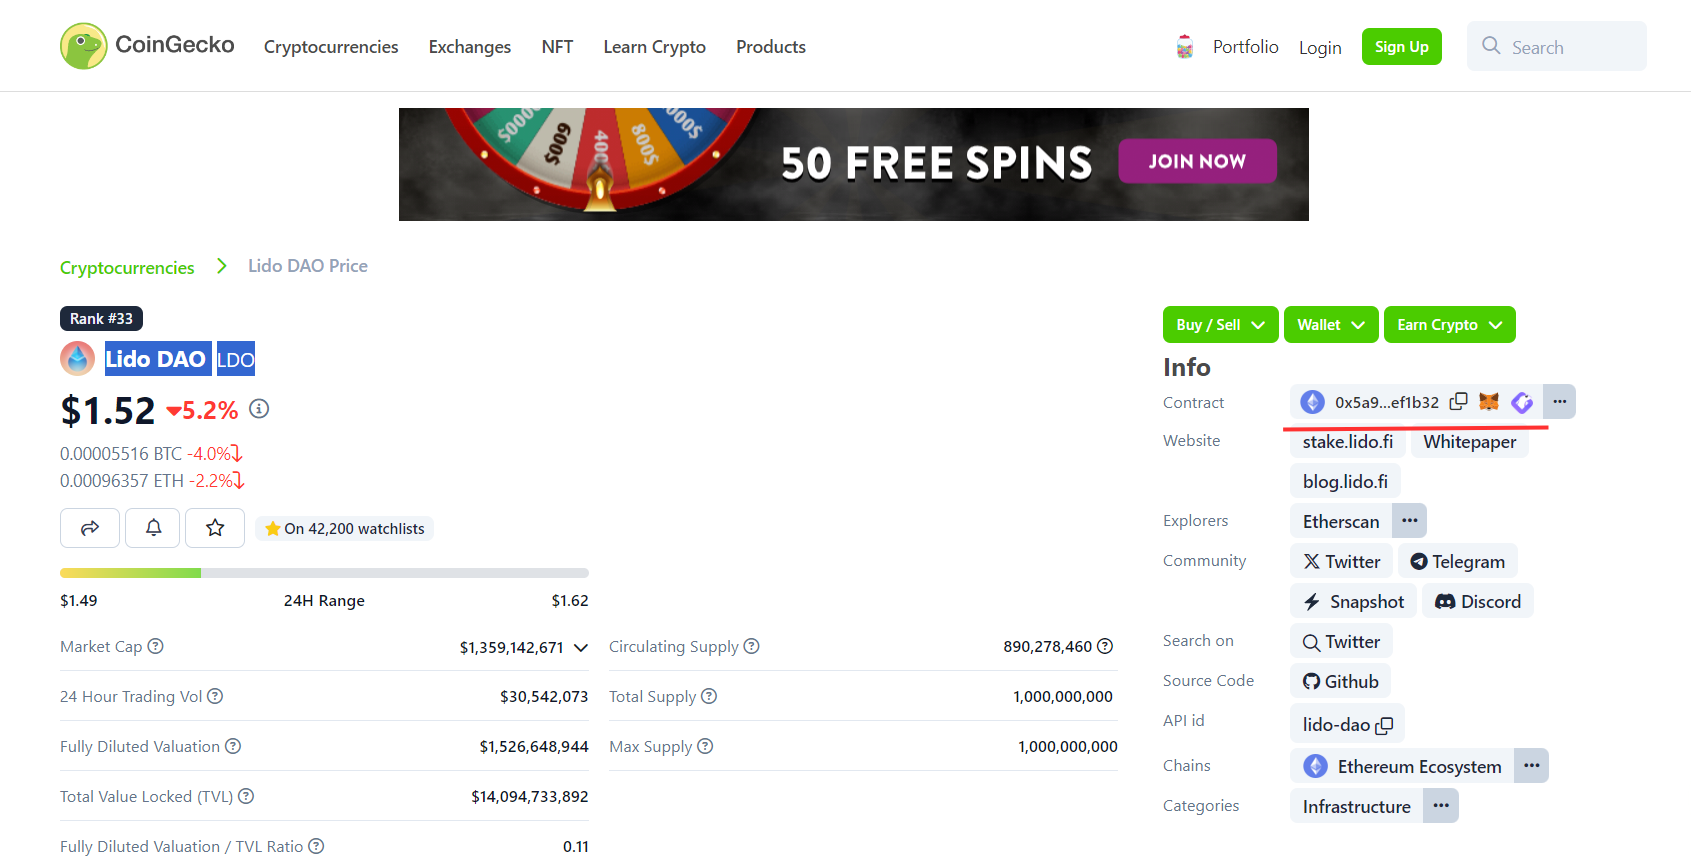The height and width of the screenshot is (863, 1691).
Task: Open the NFT menu item
Action: (x=557, y=46)
